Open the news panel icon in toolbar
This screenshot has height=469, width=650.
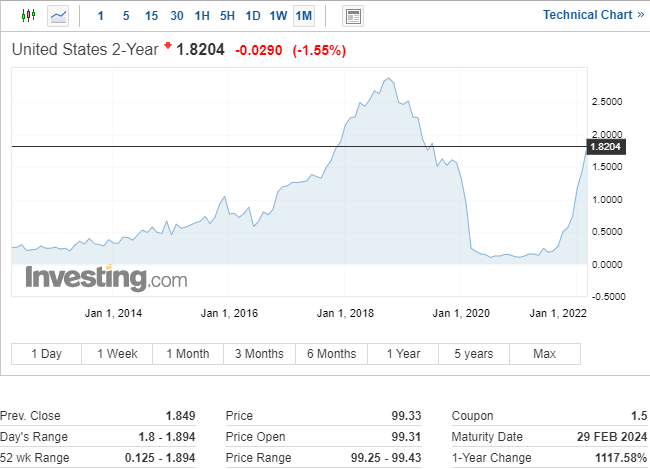(353, 16)
